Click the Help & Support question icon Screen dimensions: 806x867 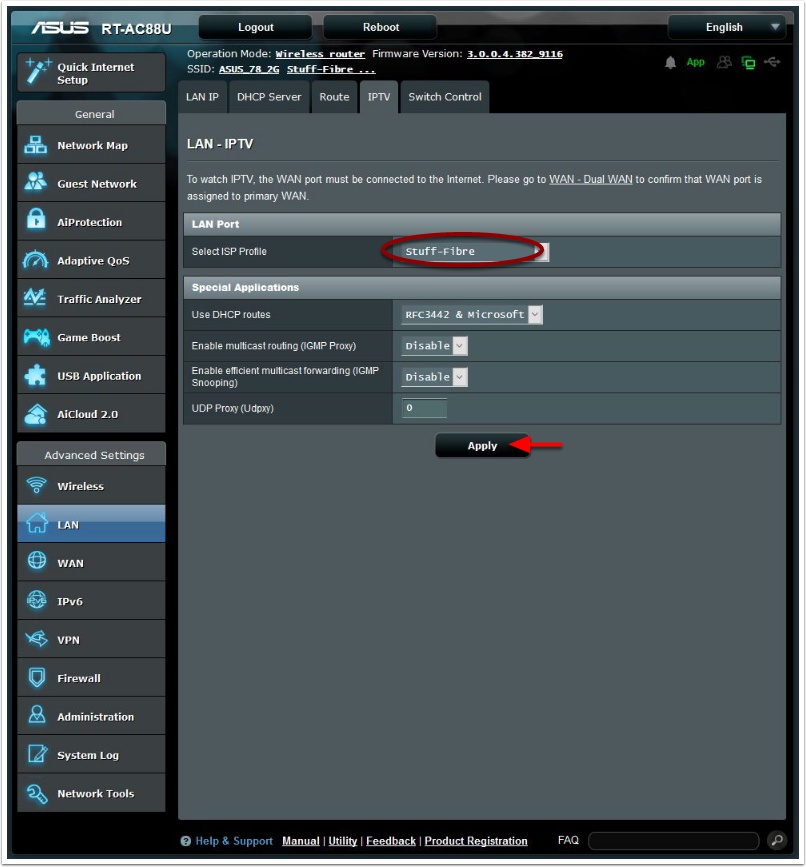[x=186, y=841]
